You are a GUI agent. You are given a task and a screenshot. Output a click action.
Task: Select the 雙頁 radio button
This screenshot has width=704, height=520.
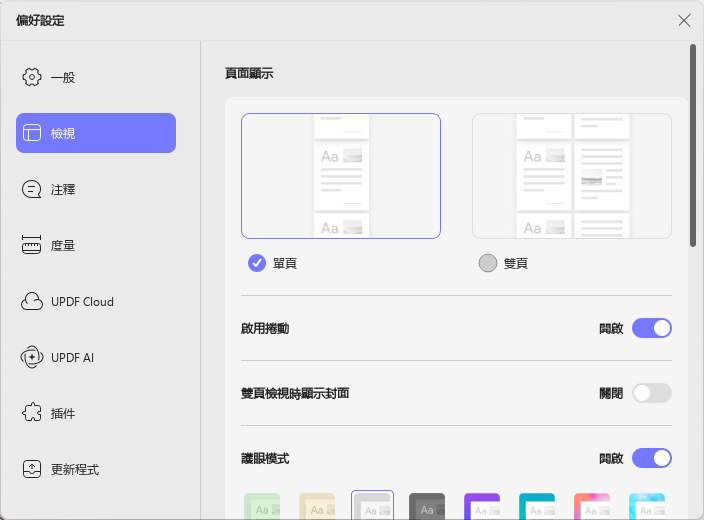click(488, 263)
